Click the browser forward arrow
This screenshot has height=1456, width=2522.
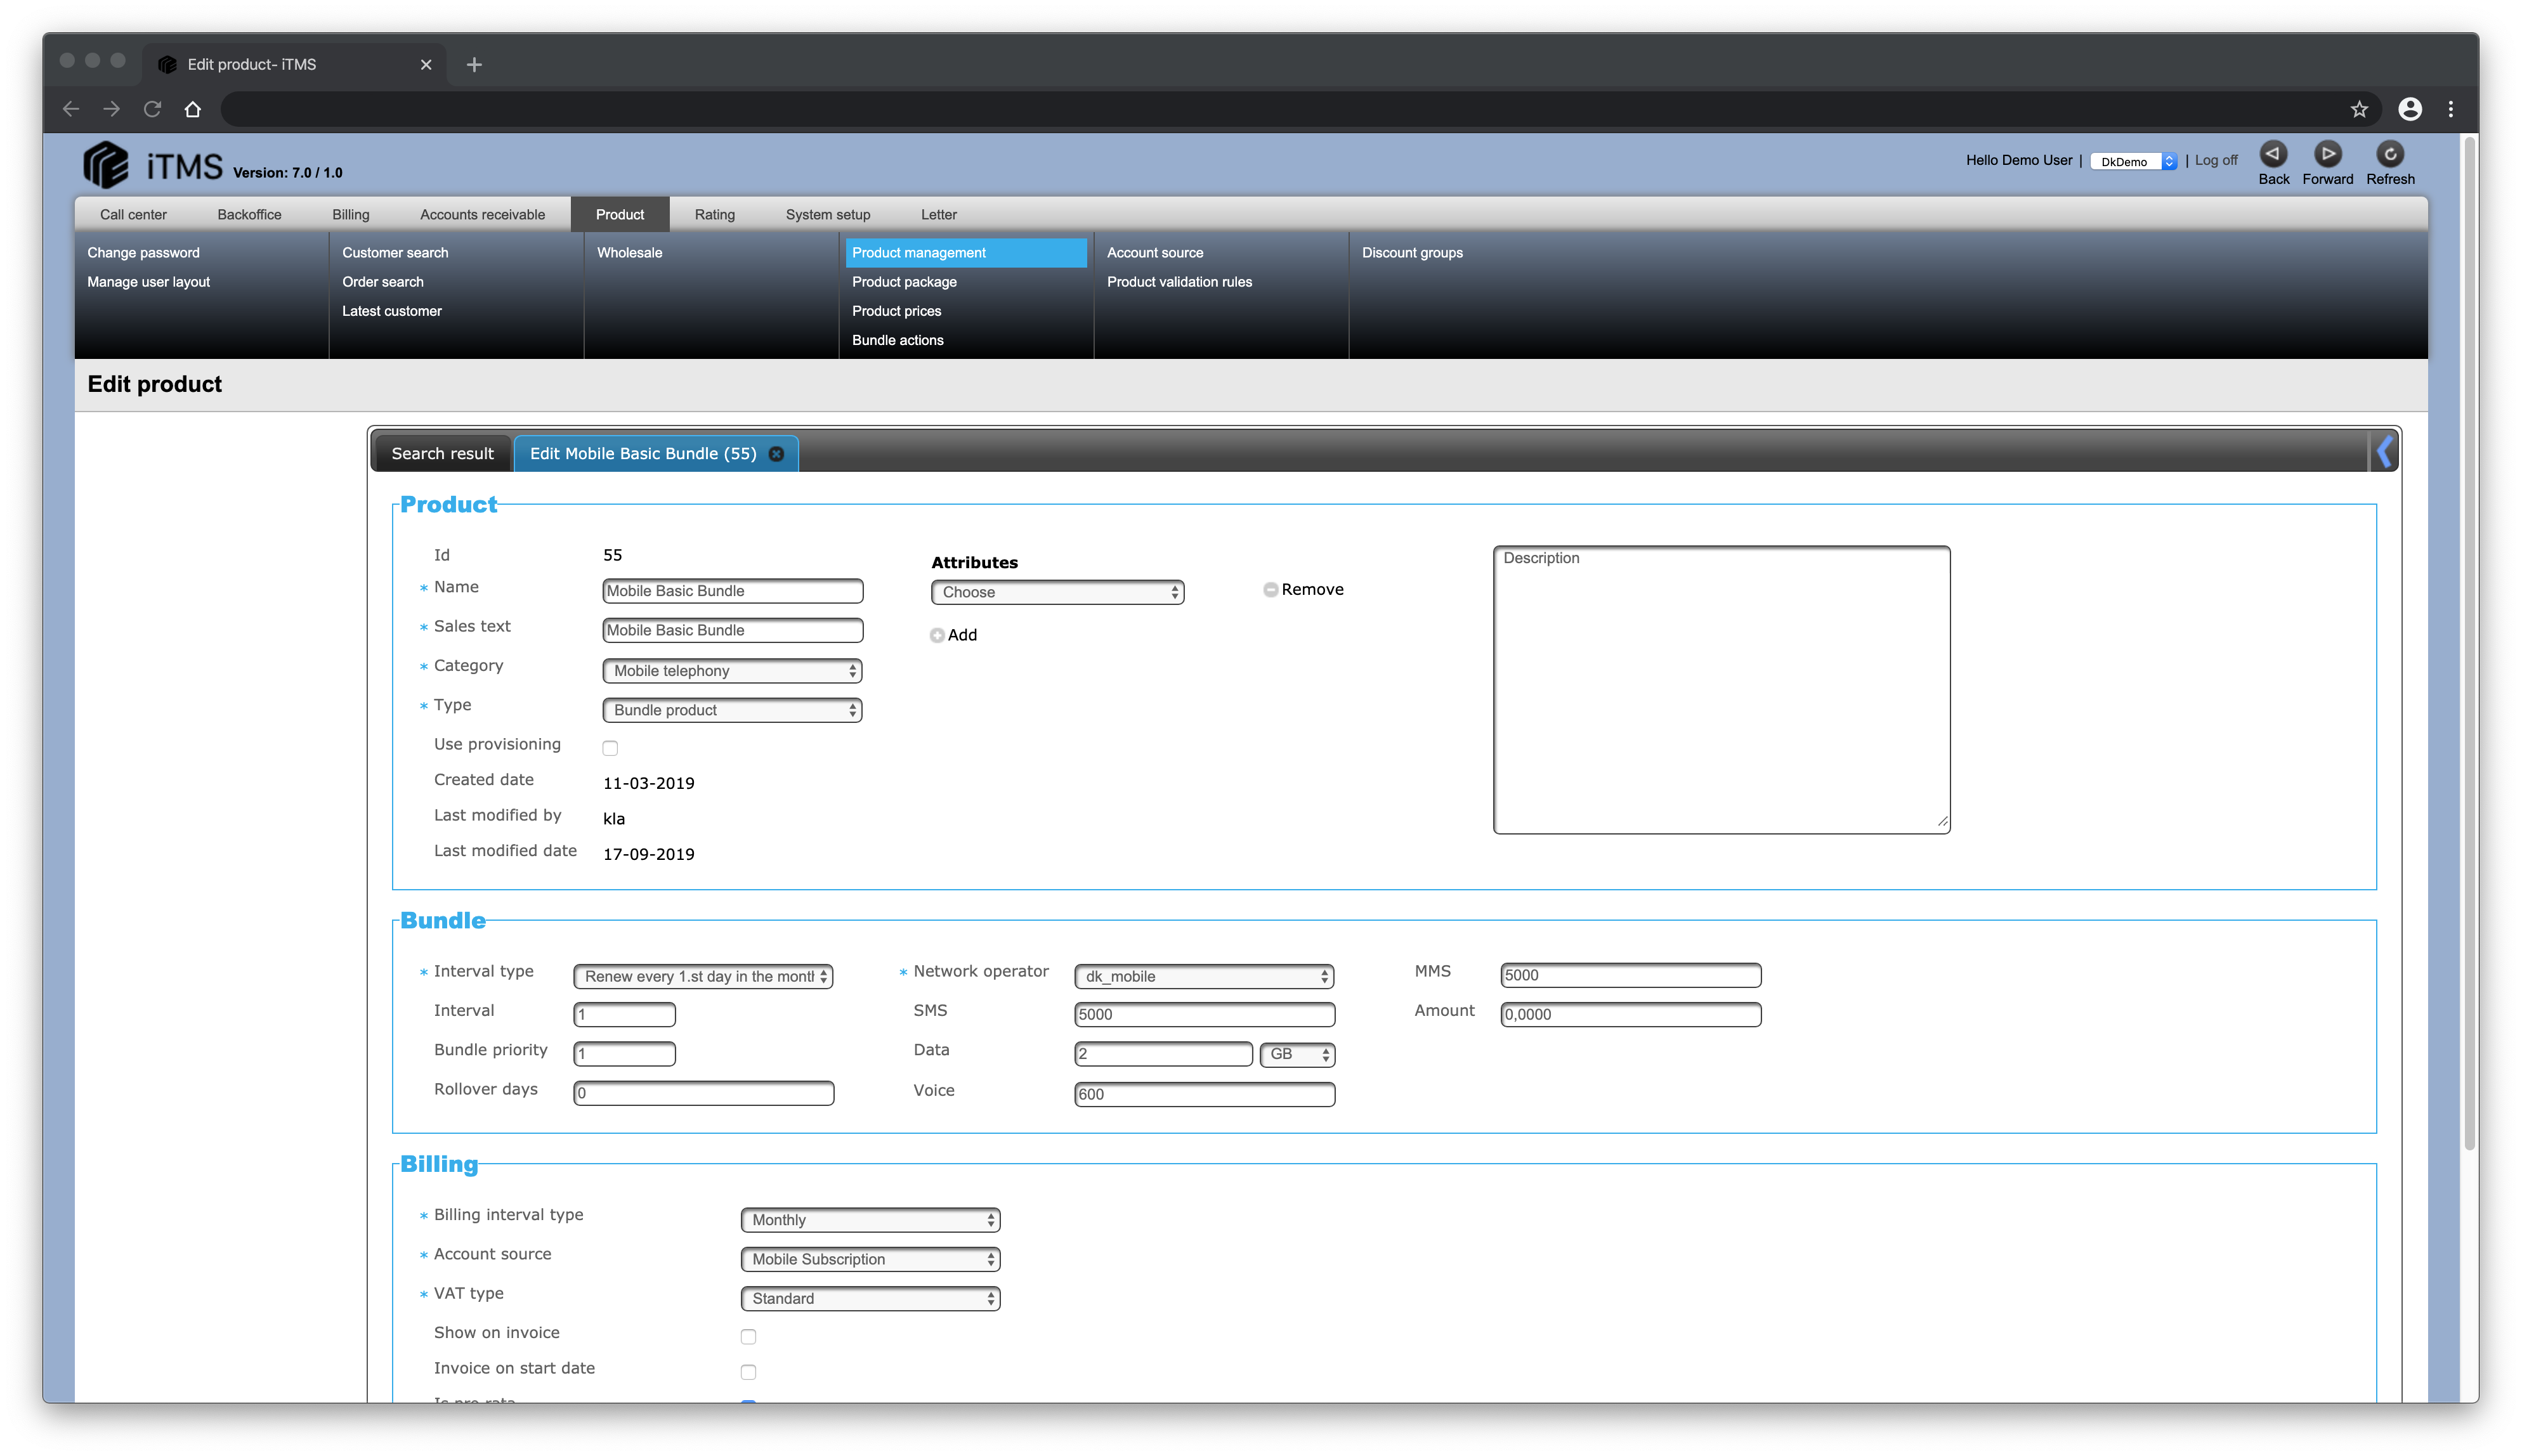(x=112, y=109)
